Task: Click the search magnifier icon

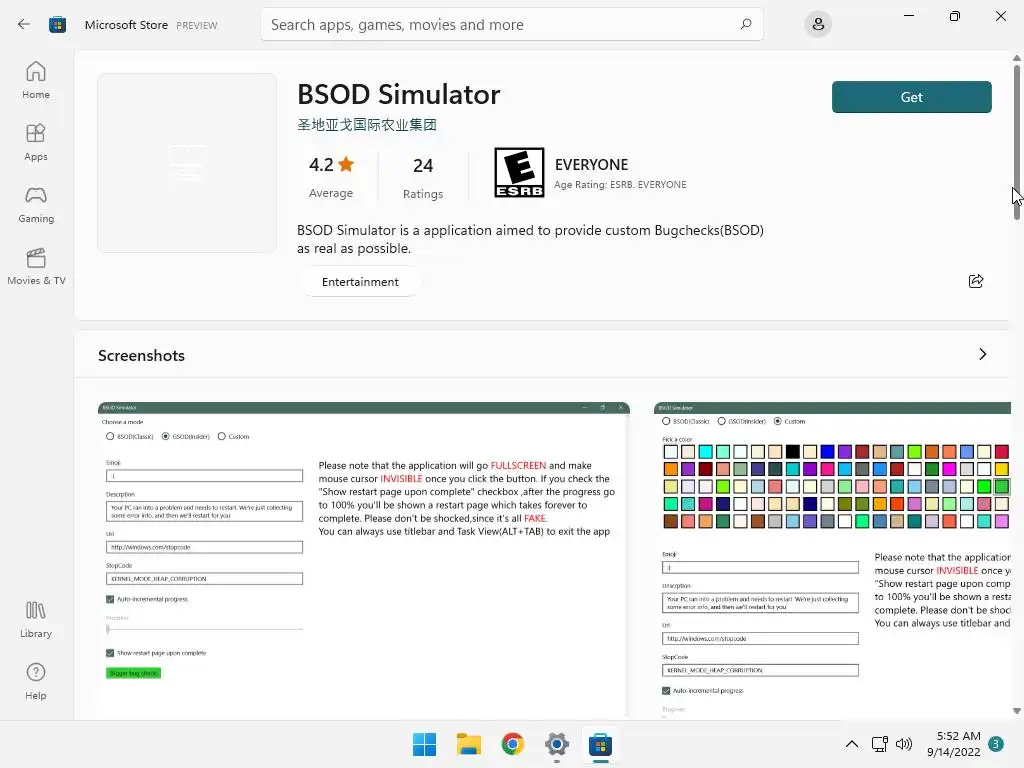Action: pyautogui.click(x=746, y=24)
